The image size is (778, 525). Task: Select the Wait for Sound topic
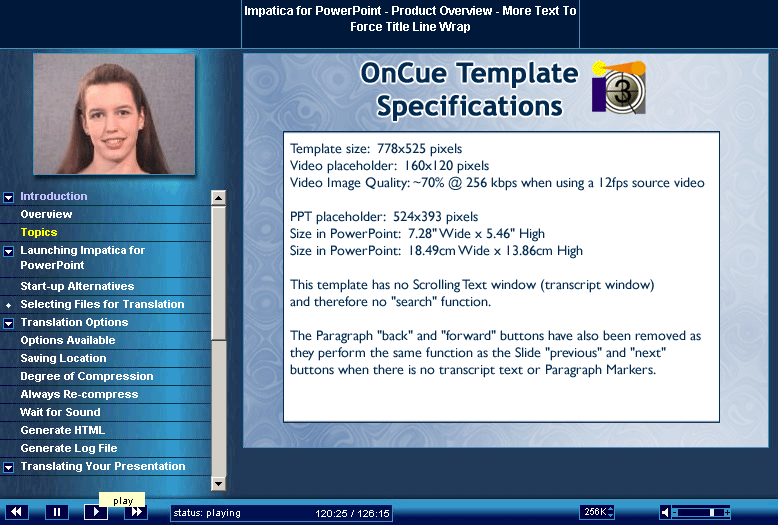point(60,412)
